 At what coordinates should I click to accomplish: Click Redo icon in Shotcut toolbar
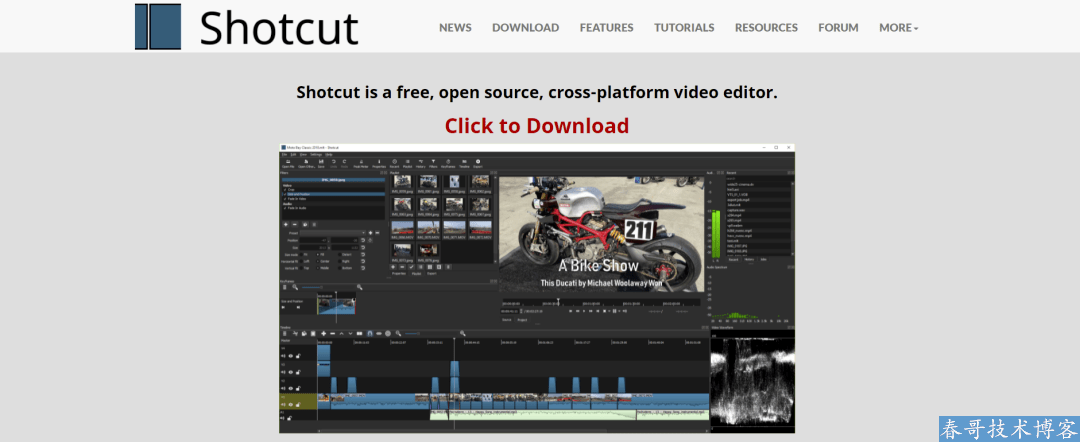(344, 161)
